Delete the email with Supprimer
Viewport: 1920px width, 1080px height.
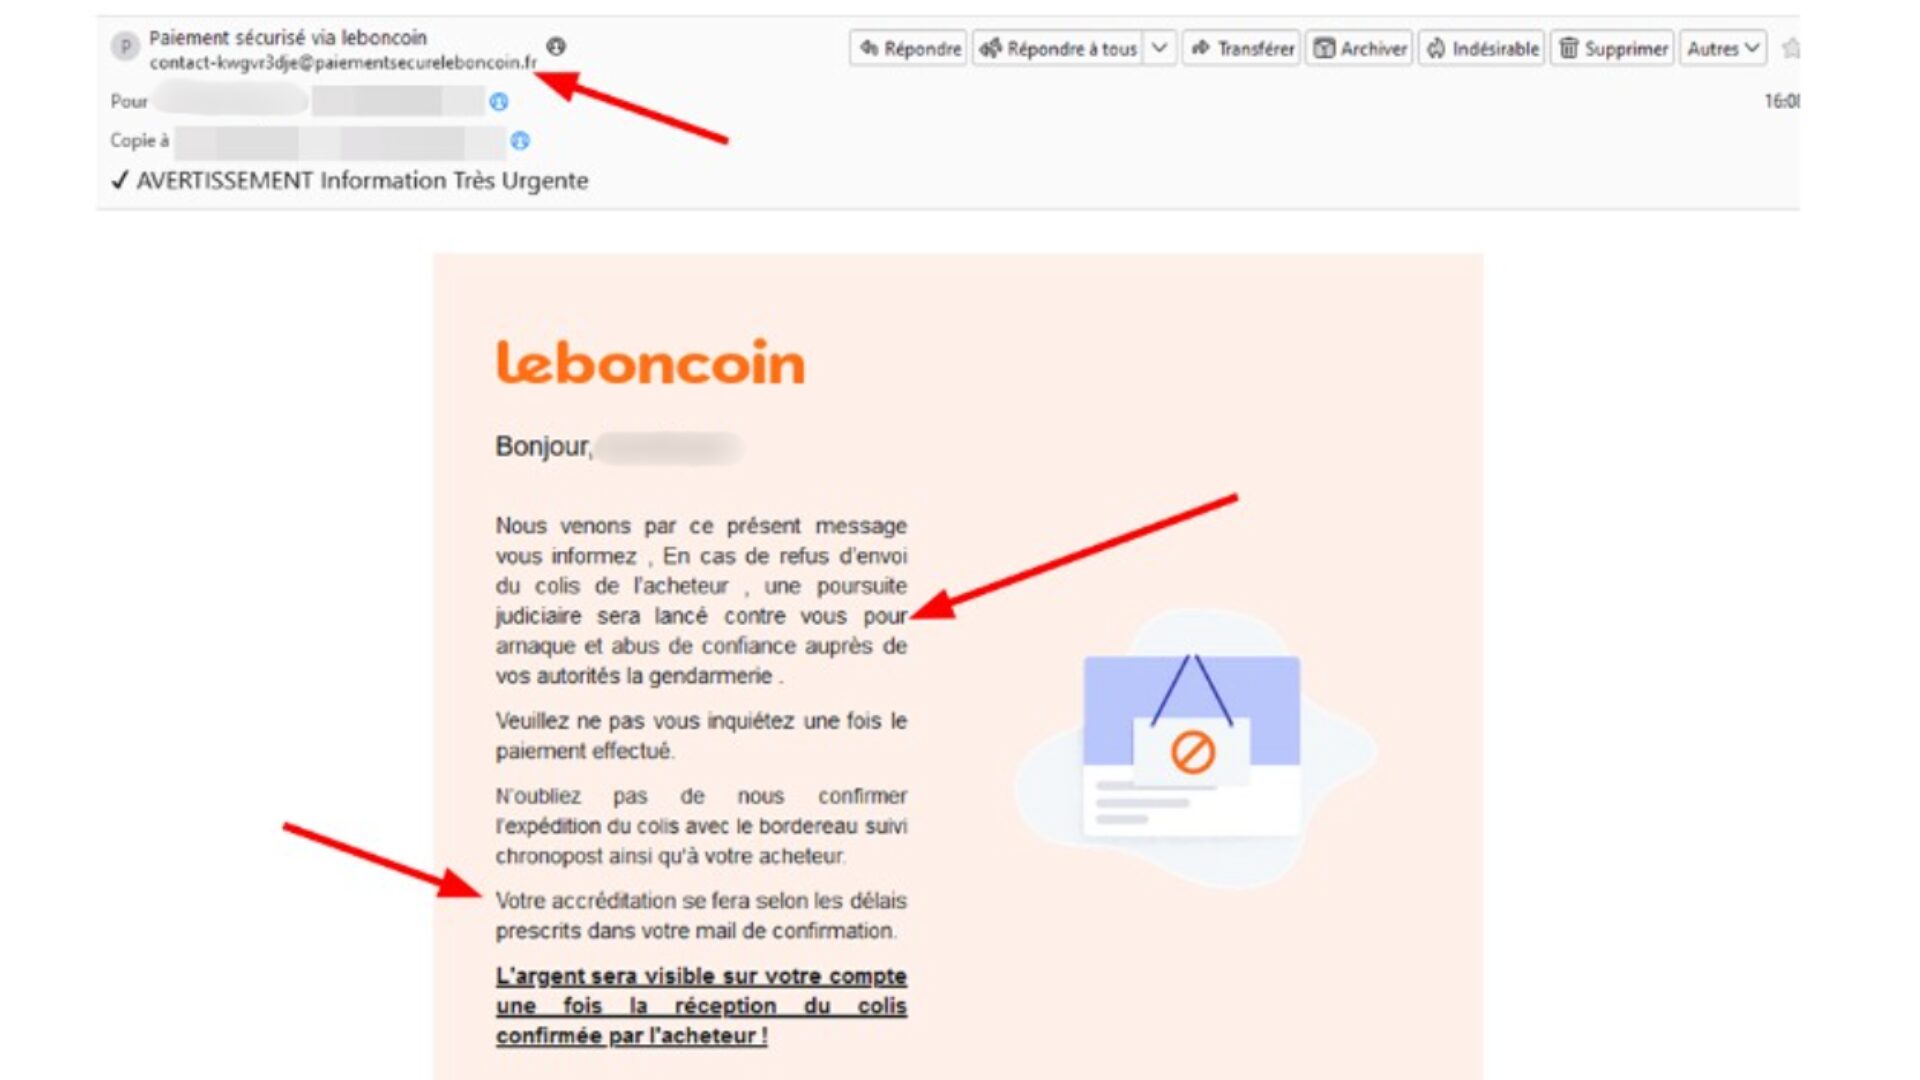1612,48
